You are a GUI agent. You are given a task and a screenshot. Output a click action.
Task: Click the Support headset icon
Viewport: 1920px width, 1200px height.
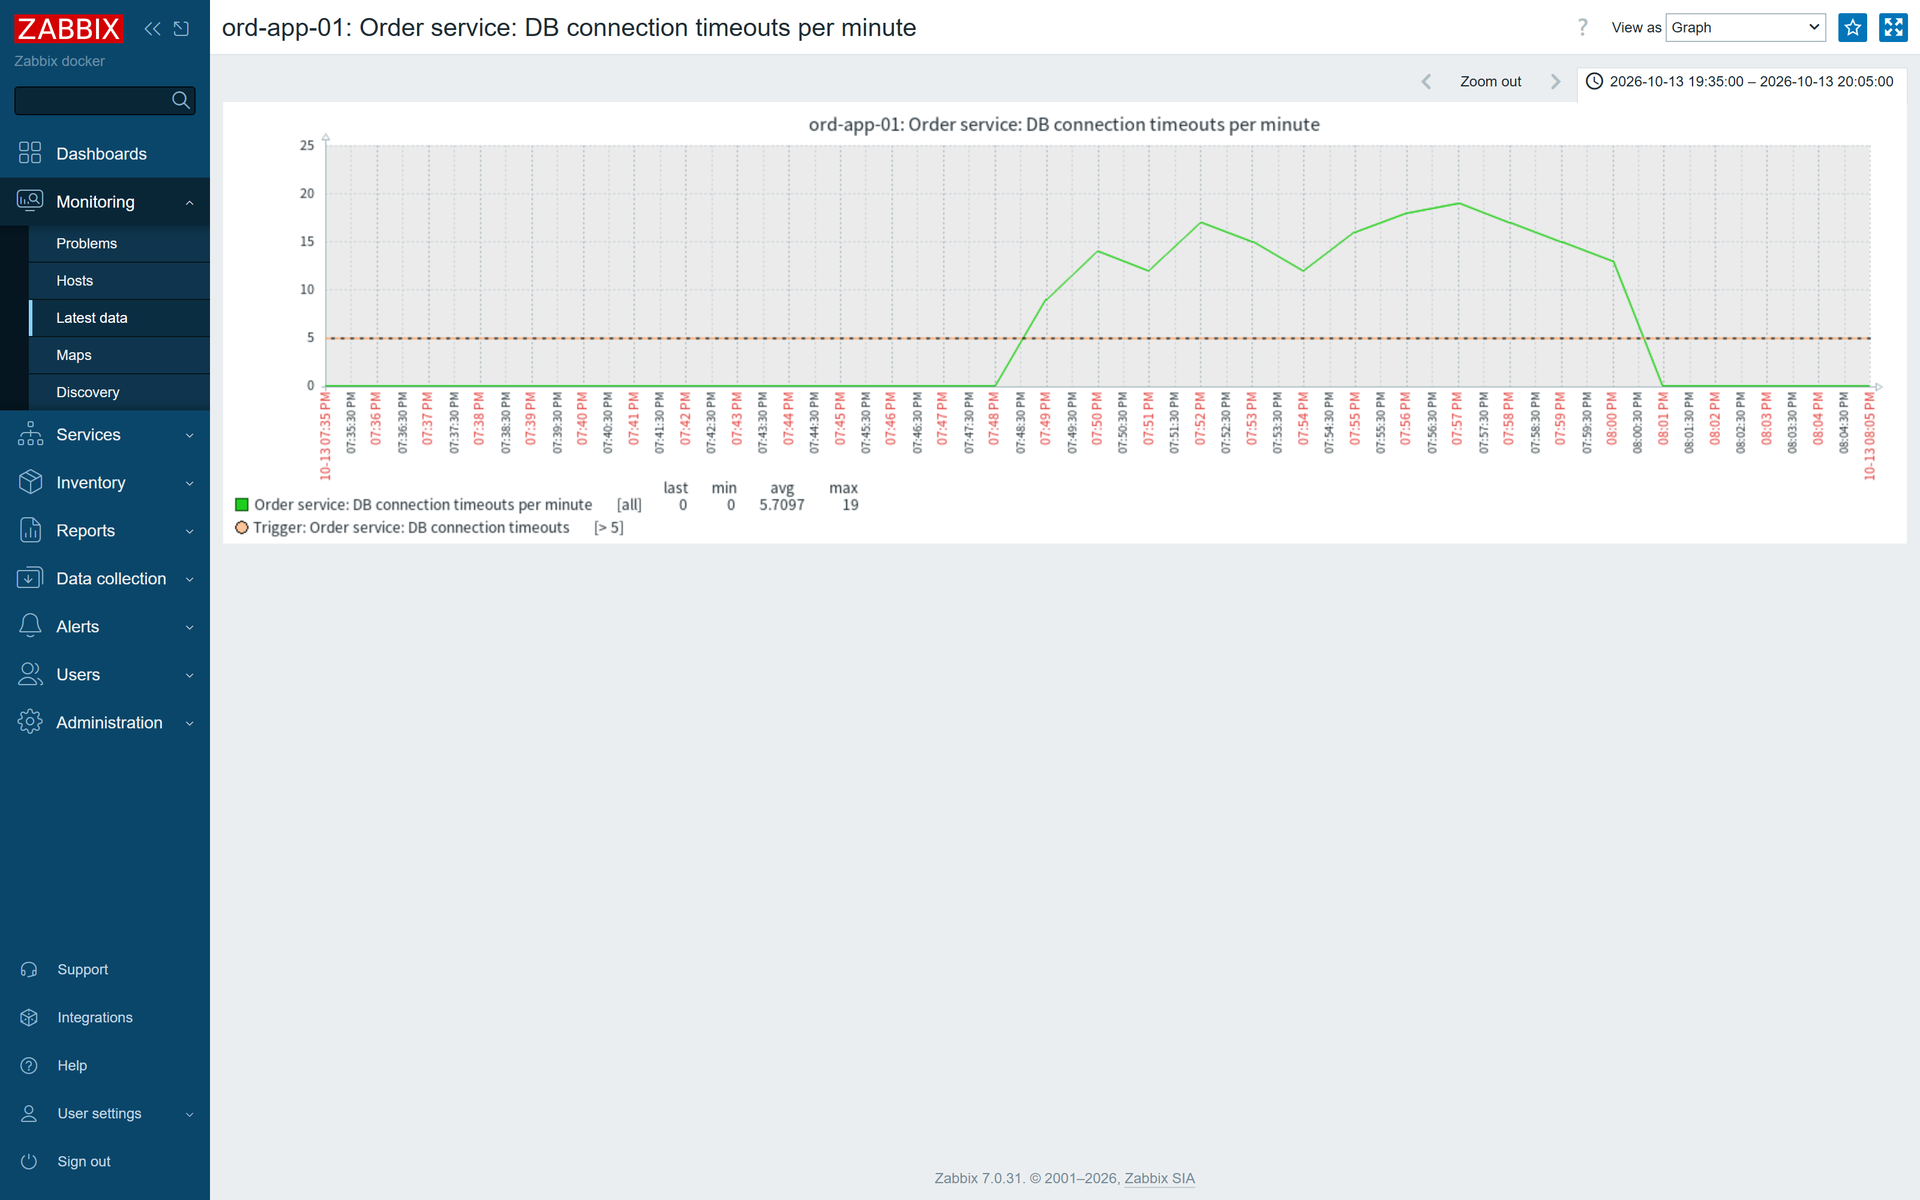point(29,969)
